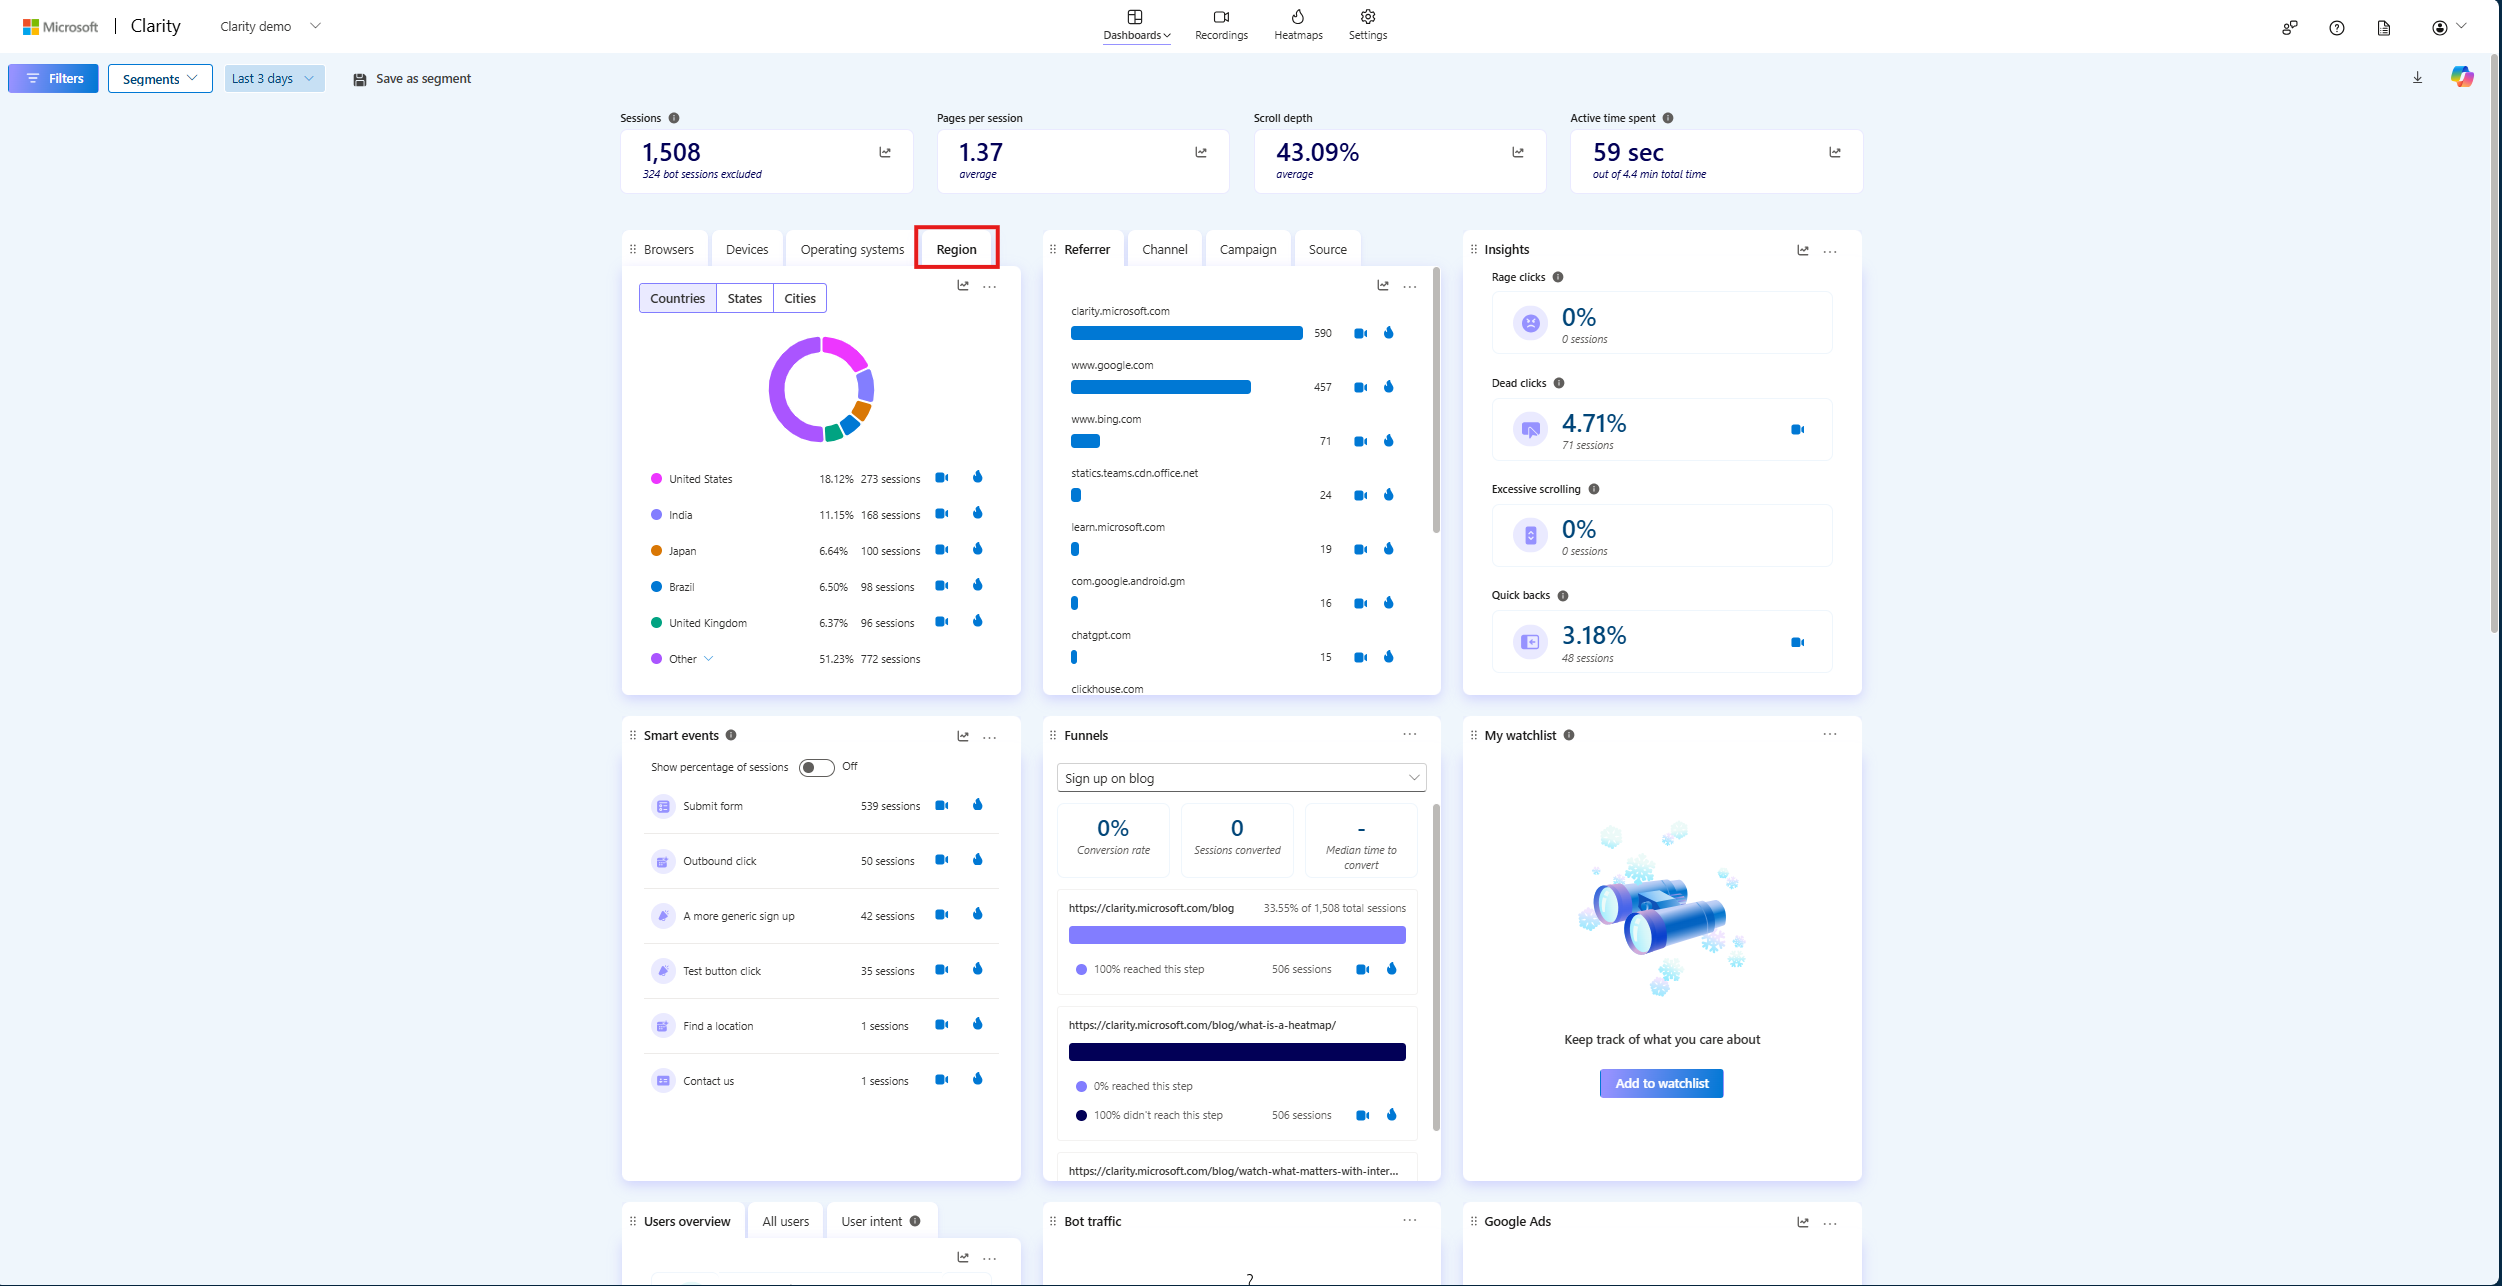Open Recordings from the top navigation
The width and height of the screenshot is (2502, 1286).
[1221, 25]
